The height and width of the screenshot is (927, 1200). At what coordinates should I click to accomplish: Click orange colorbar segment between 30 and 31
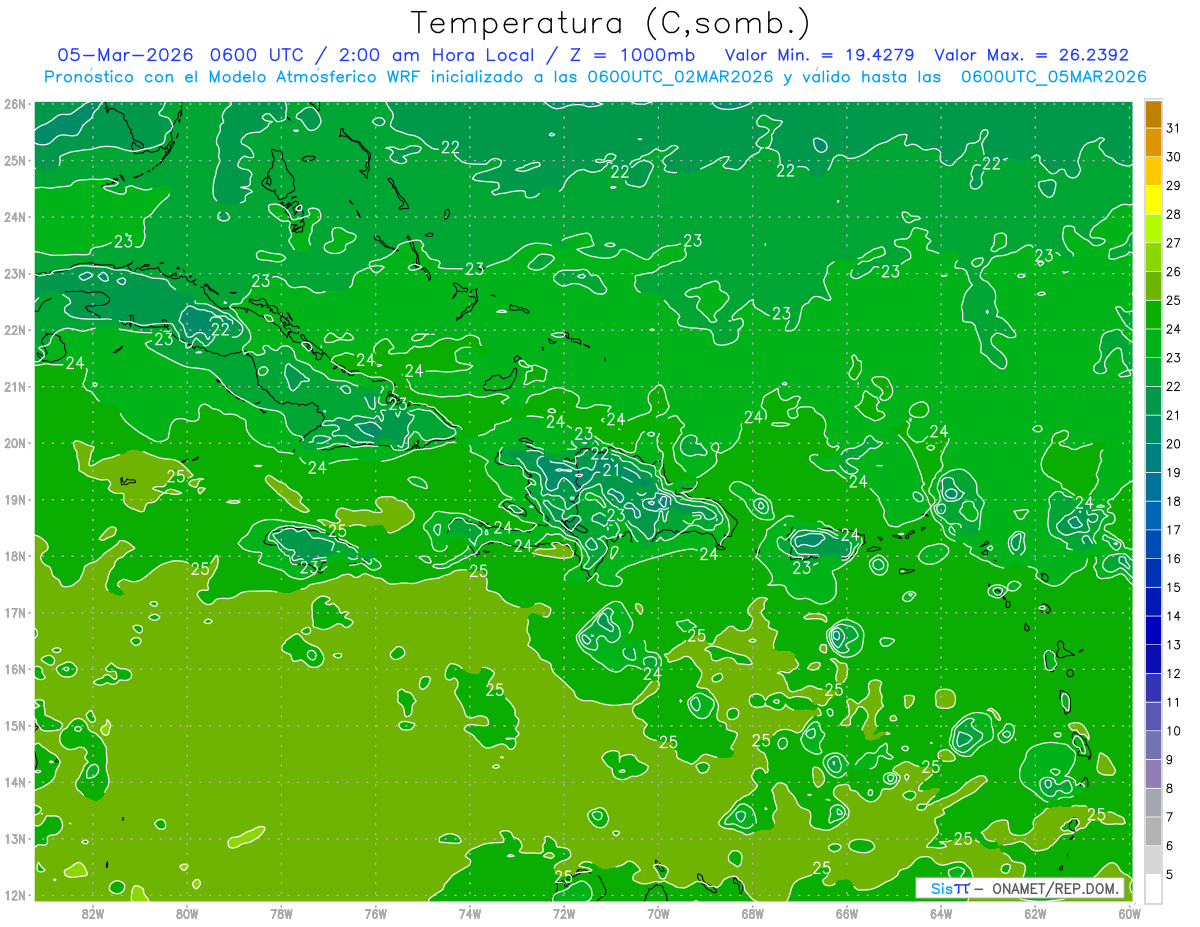1153,142
